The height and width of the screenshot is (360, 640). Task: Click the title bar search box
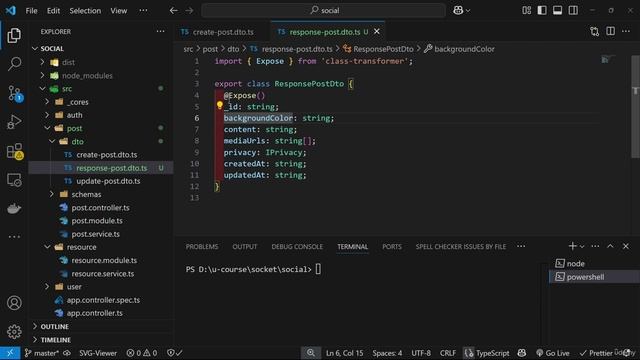click(x=324, y=11)
